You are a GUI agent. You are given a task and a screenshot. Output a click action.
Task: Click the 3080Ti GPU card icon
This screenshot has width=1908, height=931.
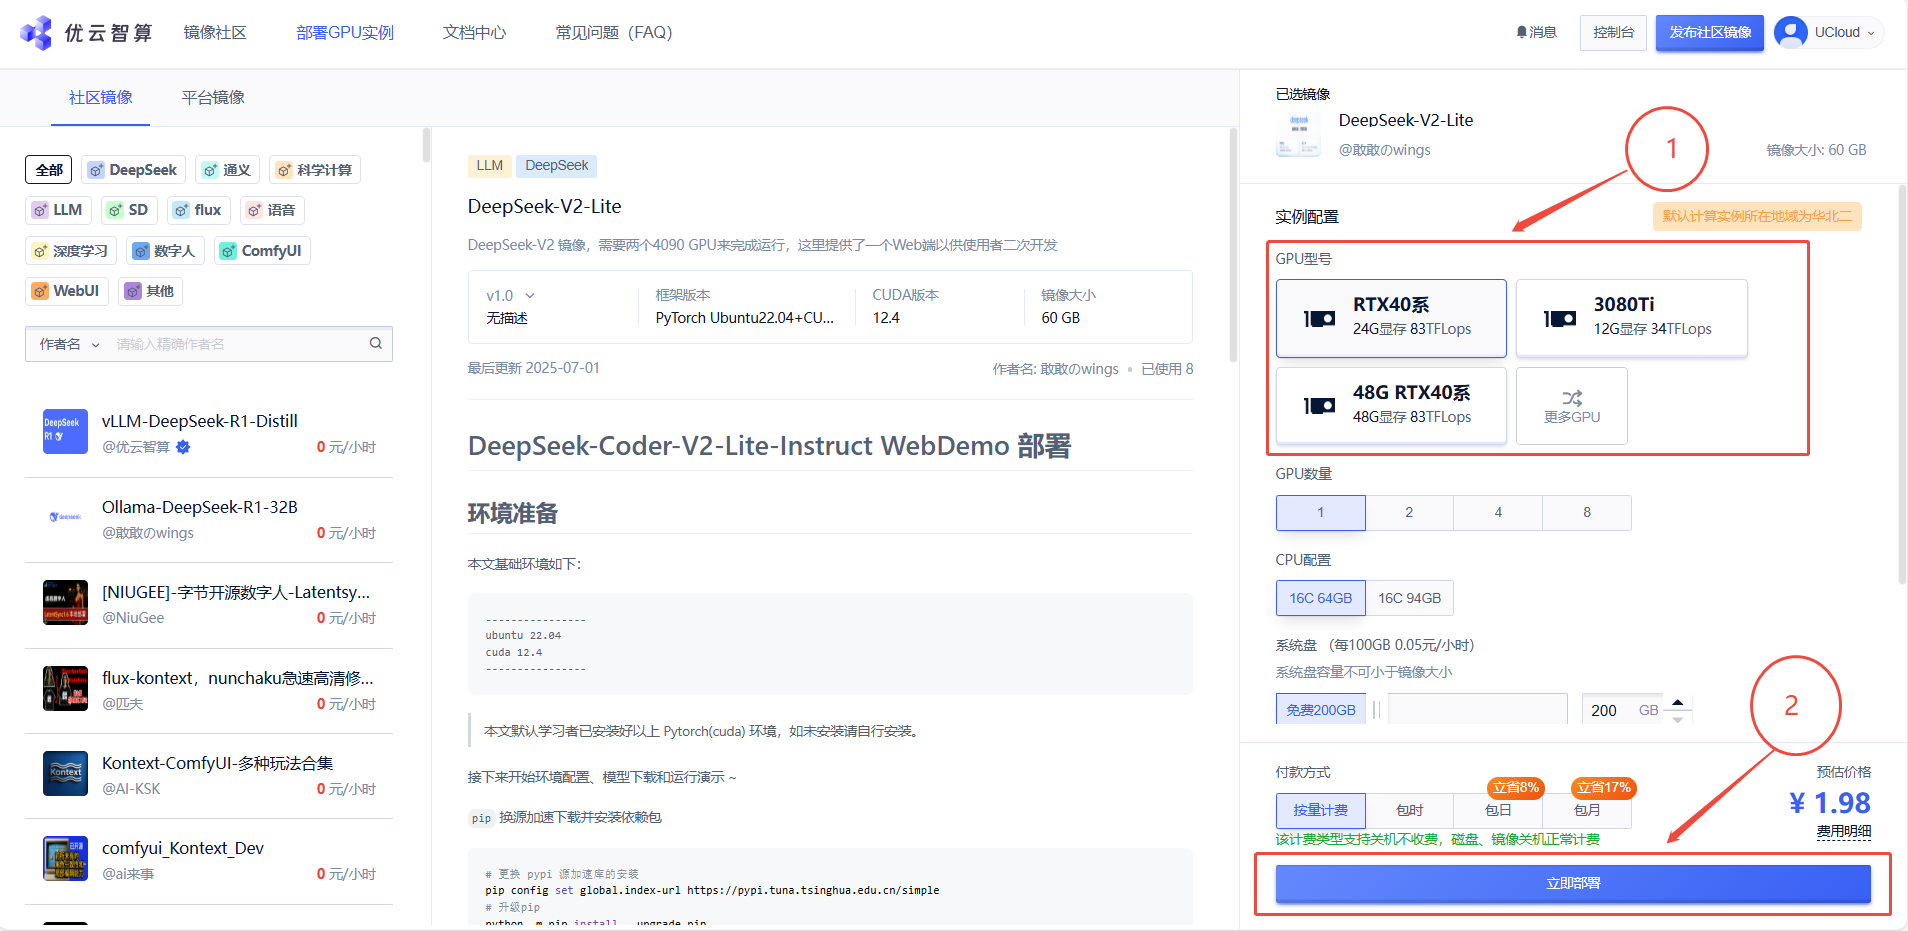1559,319
